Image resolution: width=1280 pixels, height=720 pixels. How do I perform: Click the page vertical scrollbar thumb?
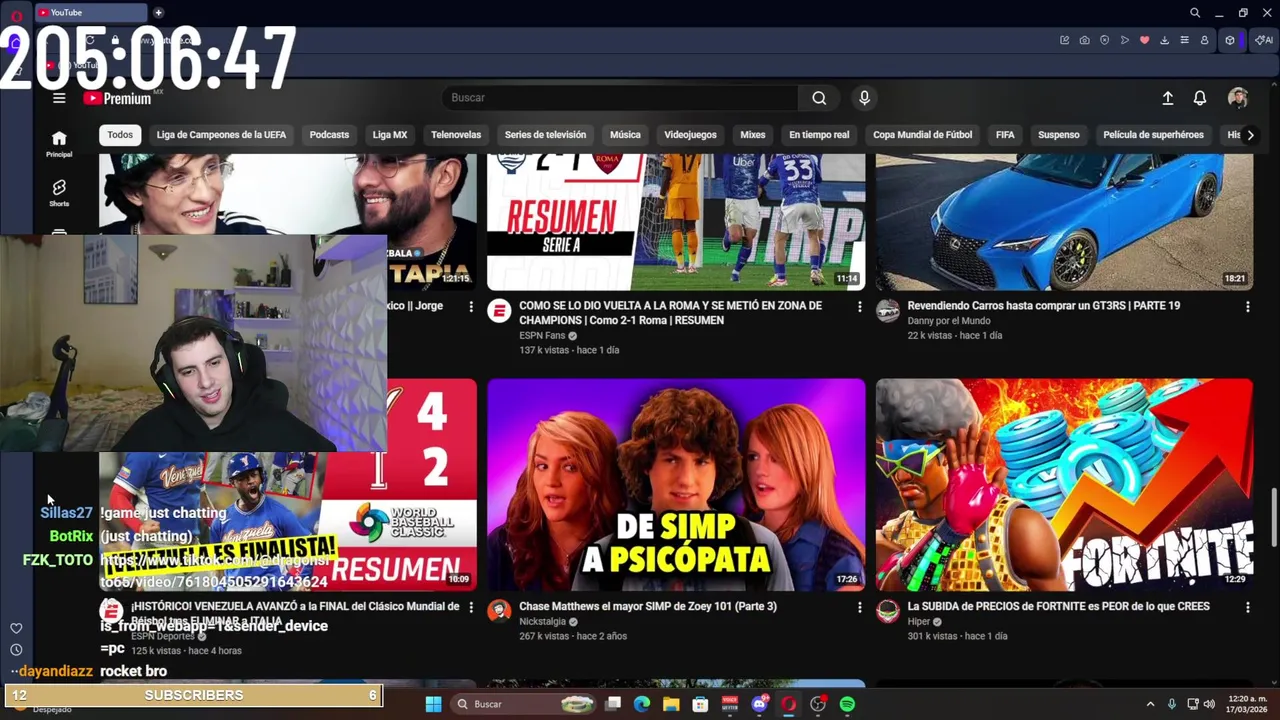click(1273, 518)
